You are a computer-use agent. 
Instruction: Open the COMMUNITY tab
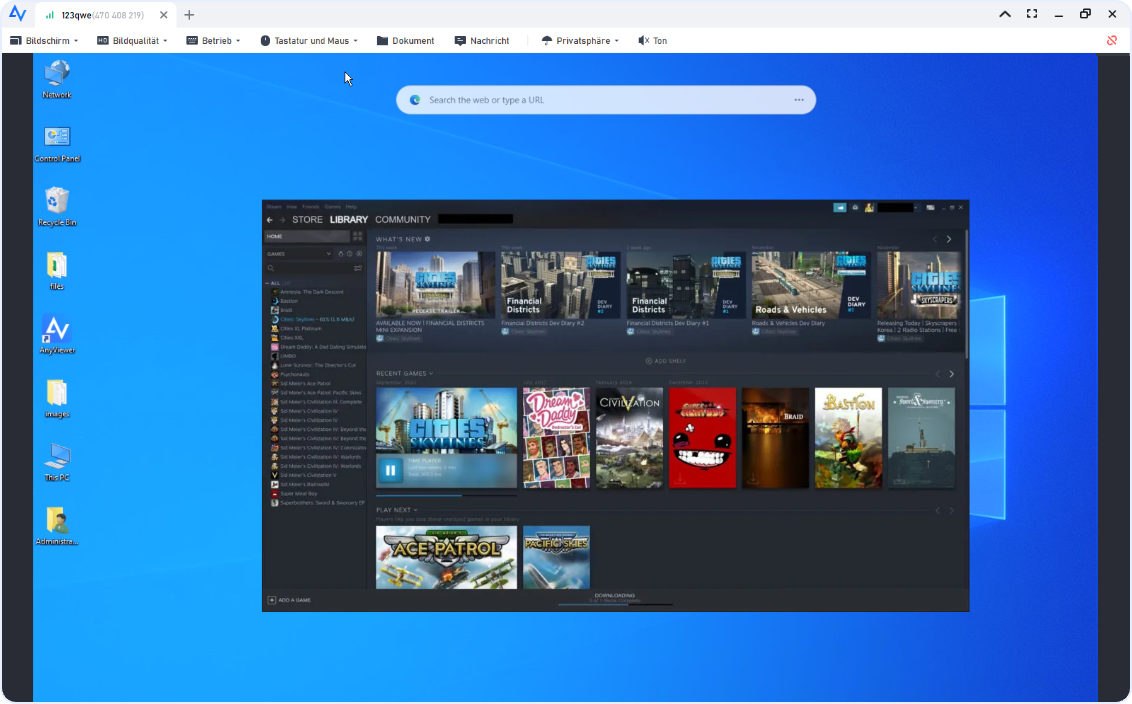pos(403,220)
